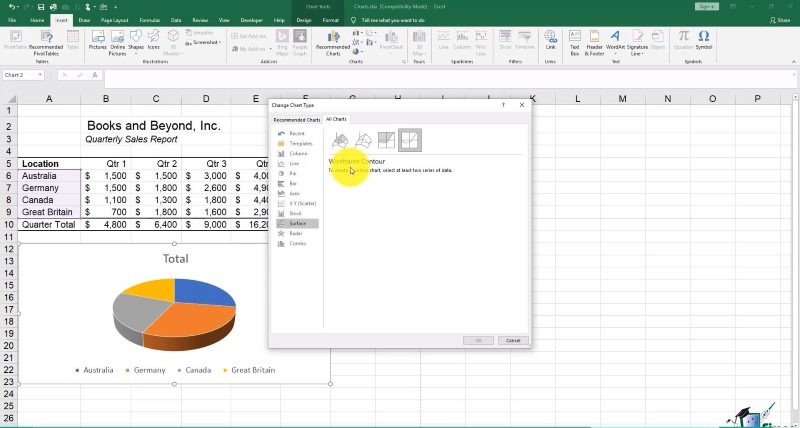Select Column in the chart type list
The width and height of the screenshot is (800, 428).
point(298,153)
